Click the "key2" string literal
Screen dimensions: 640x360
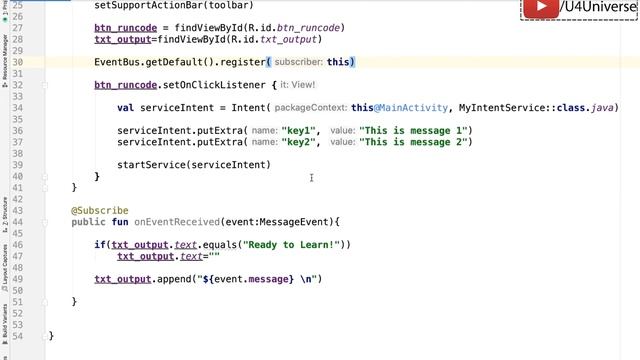tap(298, 142)
